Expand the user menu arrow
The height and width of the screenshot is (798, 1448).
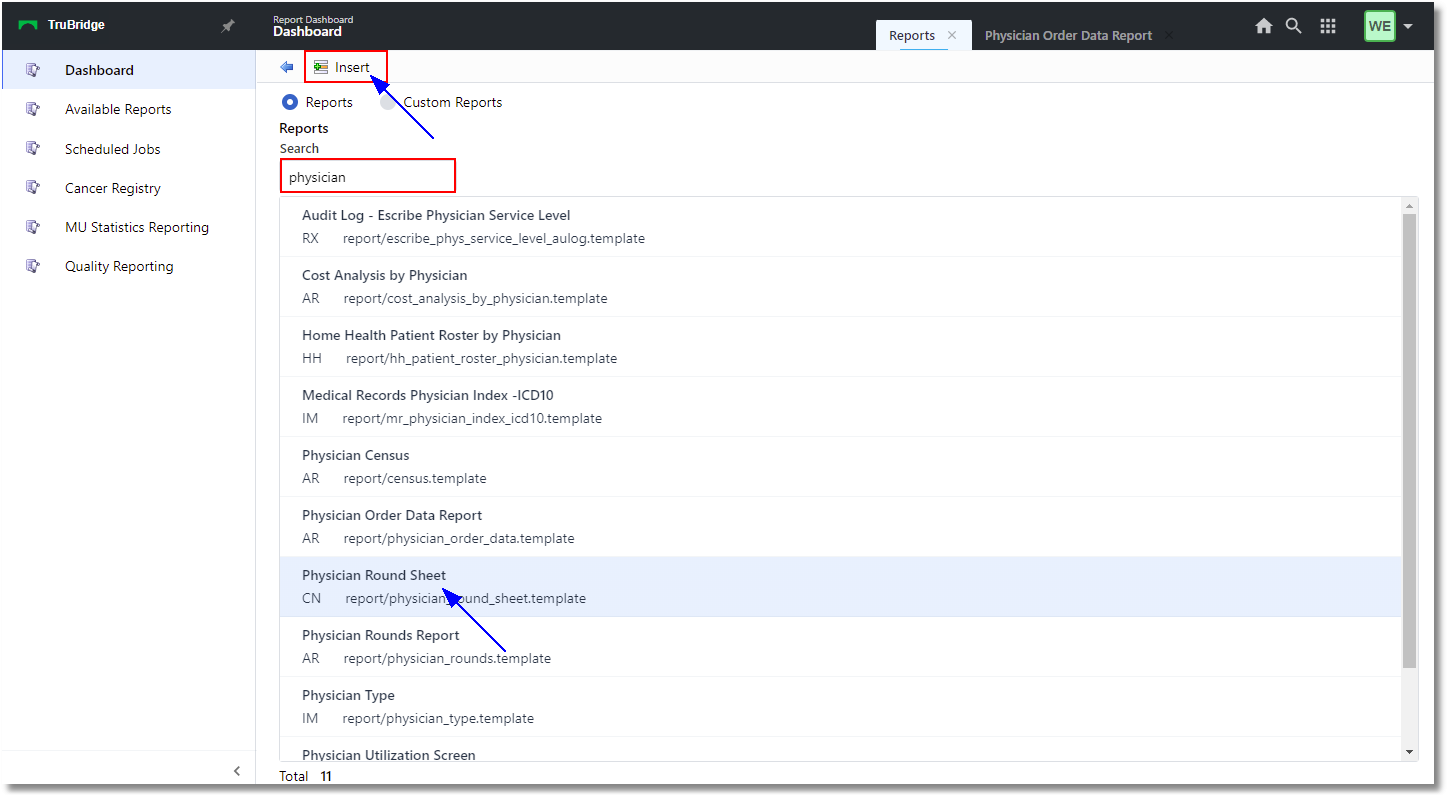tap(1408, 27)
